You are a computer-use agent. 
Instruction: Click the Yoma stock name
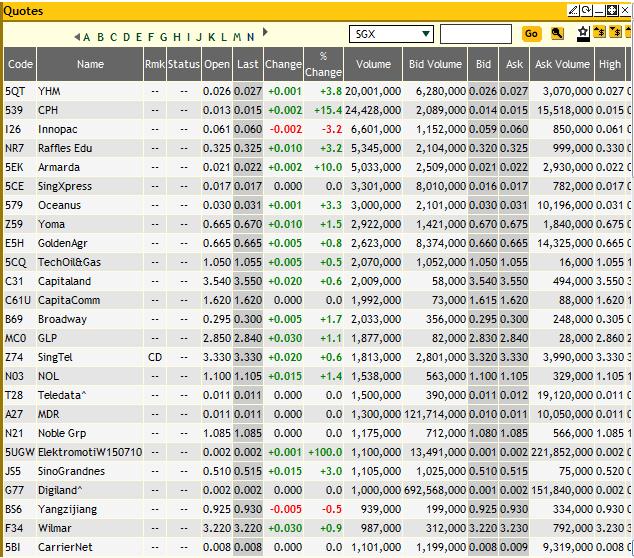(51, 224)
